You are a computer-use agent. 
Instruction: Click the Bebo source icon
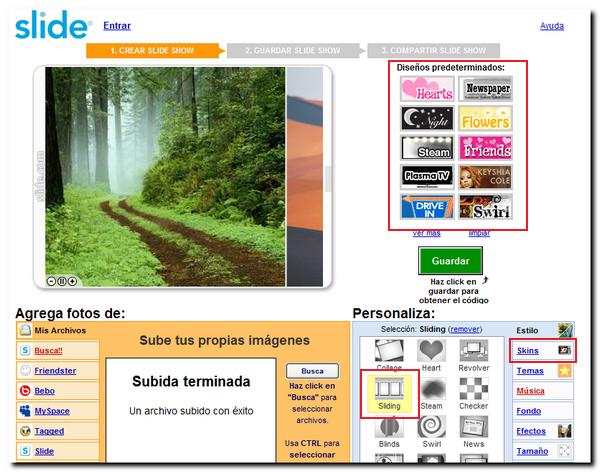click(25, 390)
